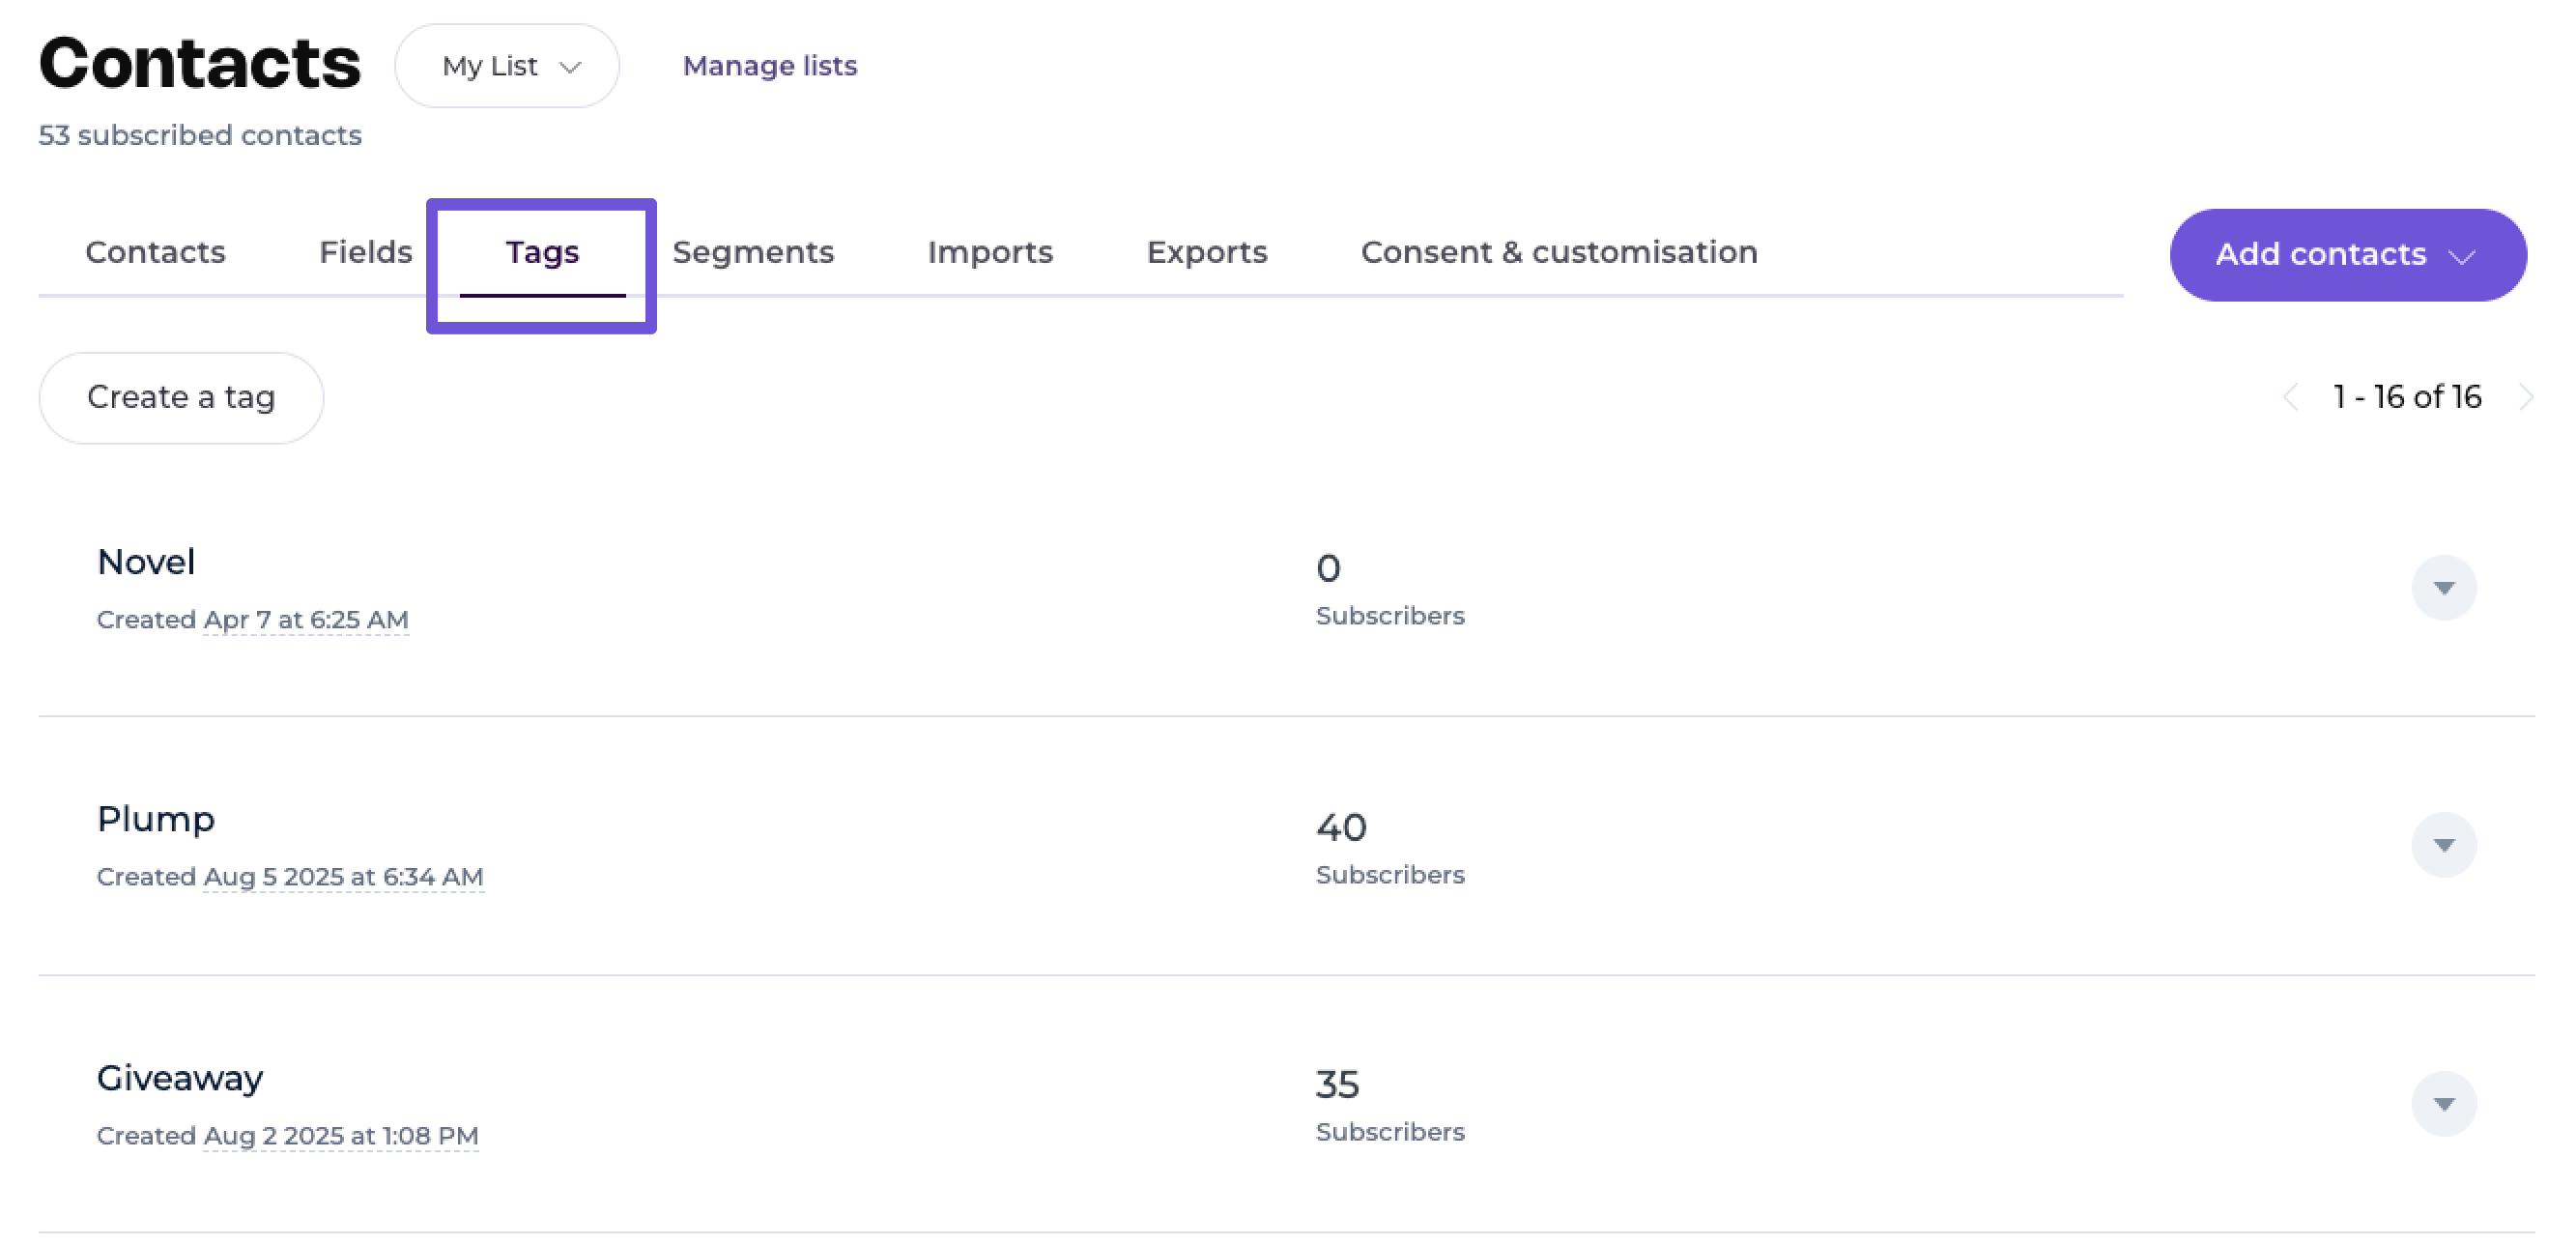The image size is (2576, 1245).
Task: Open Consent & customisation tab
Action: (1558, 252)
